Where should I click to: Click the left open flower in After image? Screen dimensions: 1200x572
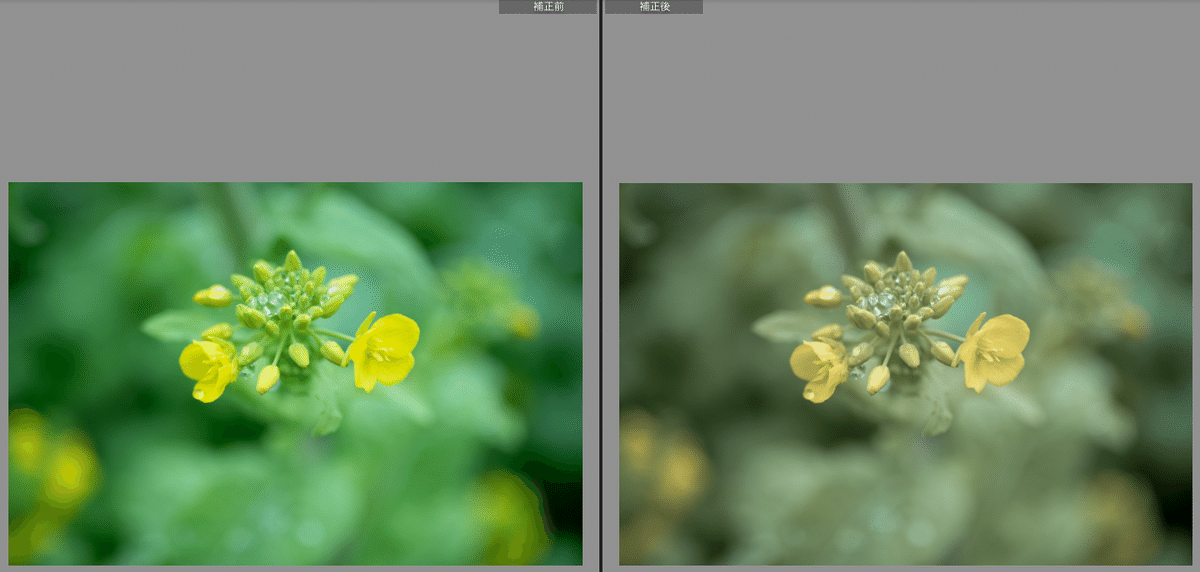pyautogui.click(x=819, y=367)
